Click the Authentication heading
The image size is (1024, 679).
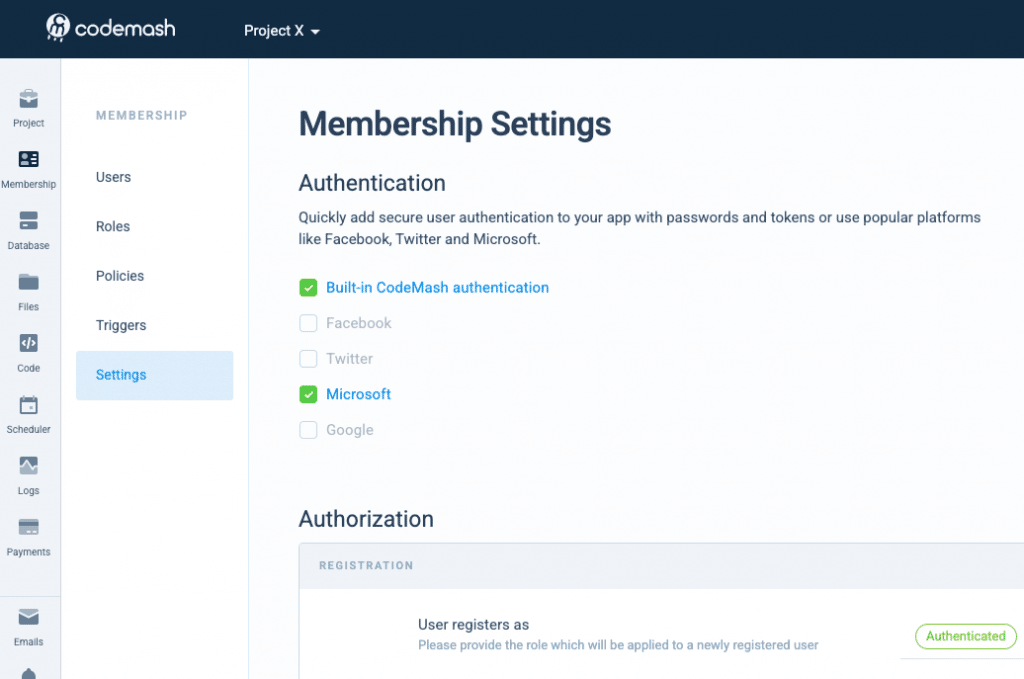(372, 183)
